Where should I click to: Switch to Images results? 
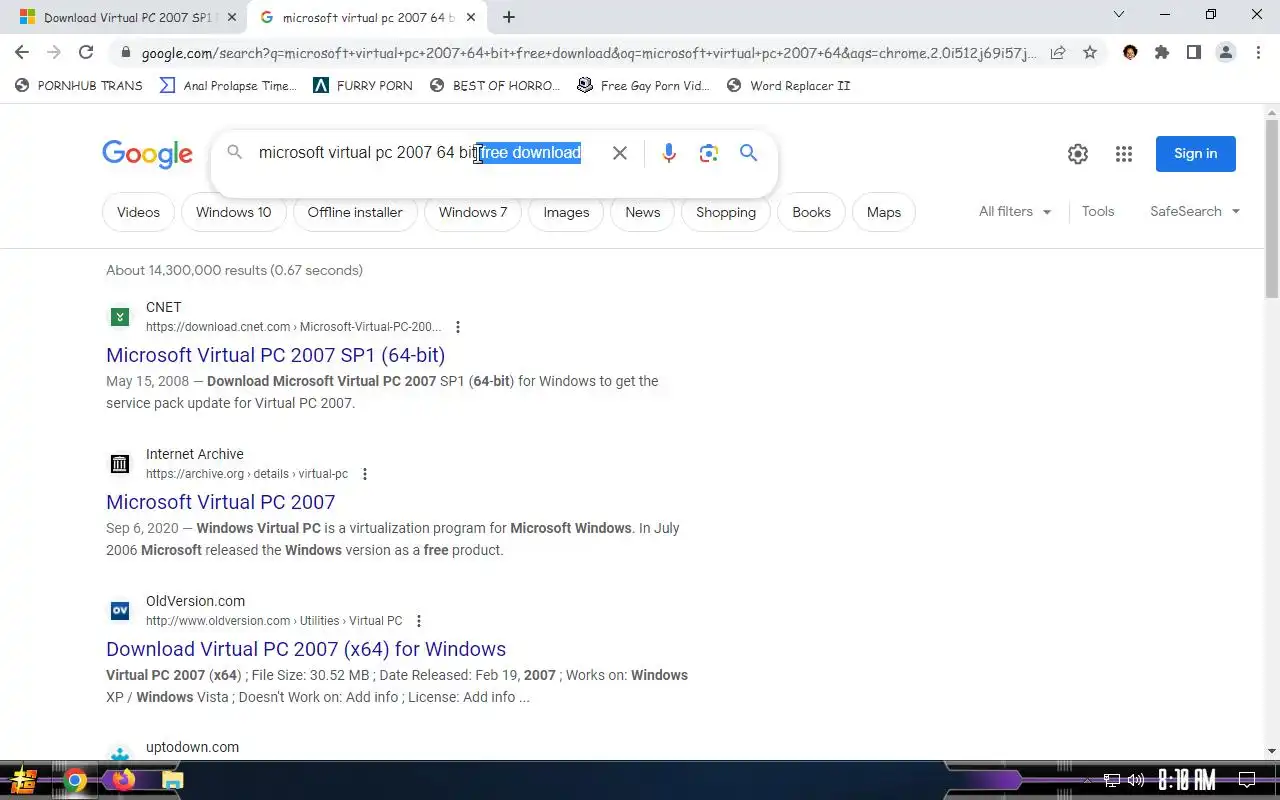pos(566,212)
